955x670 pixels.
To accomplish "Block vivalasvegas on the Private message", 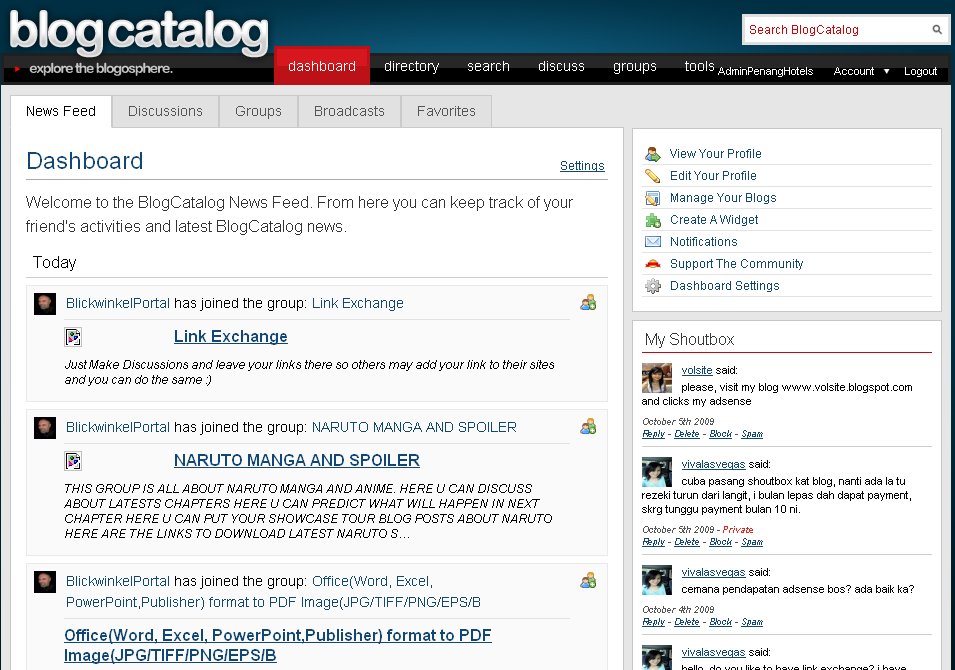I will [721, 541].
